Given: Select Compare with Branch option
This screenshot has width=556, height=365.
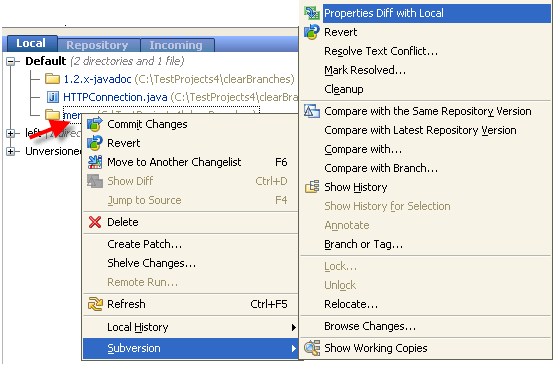Looking at the screenshot, I should (x=381, y=168).
